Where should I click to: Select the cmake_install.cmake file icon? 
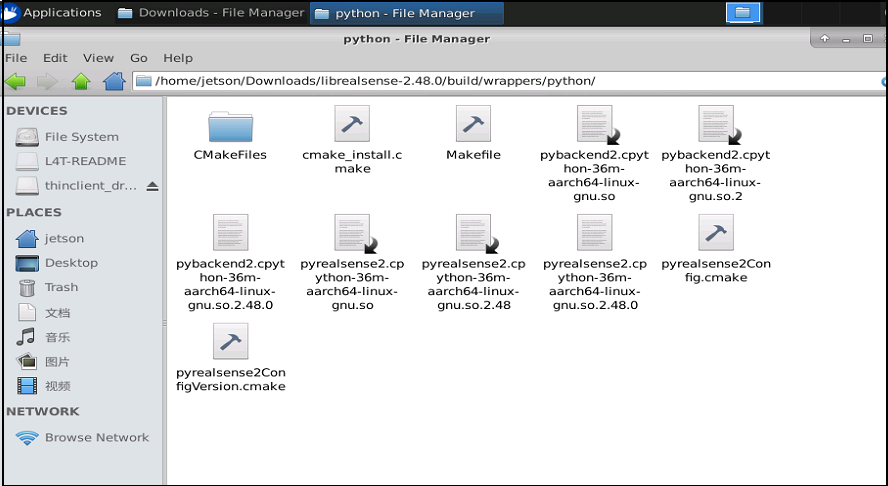pos(352,123)
